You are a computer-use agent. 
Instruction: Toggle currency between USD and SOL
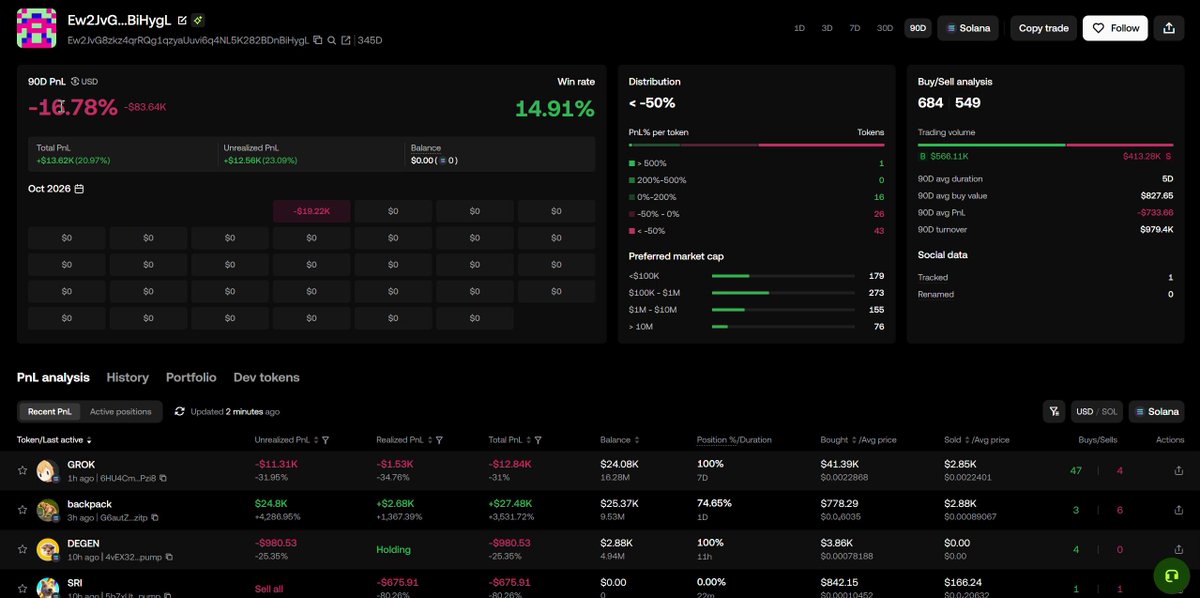(x=1097, y=411)
